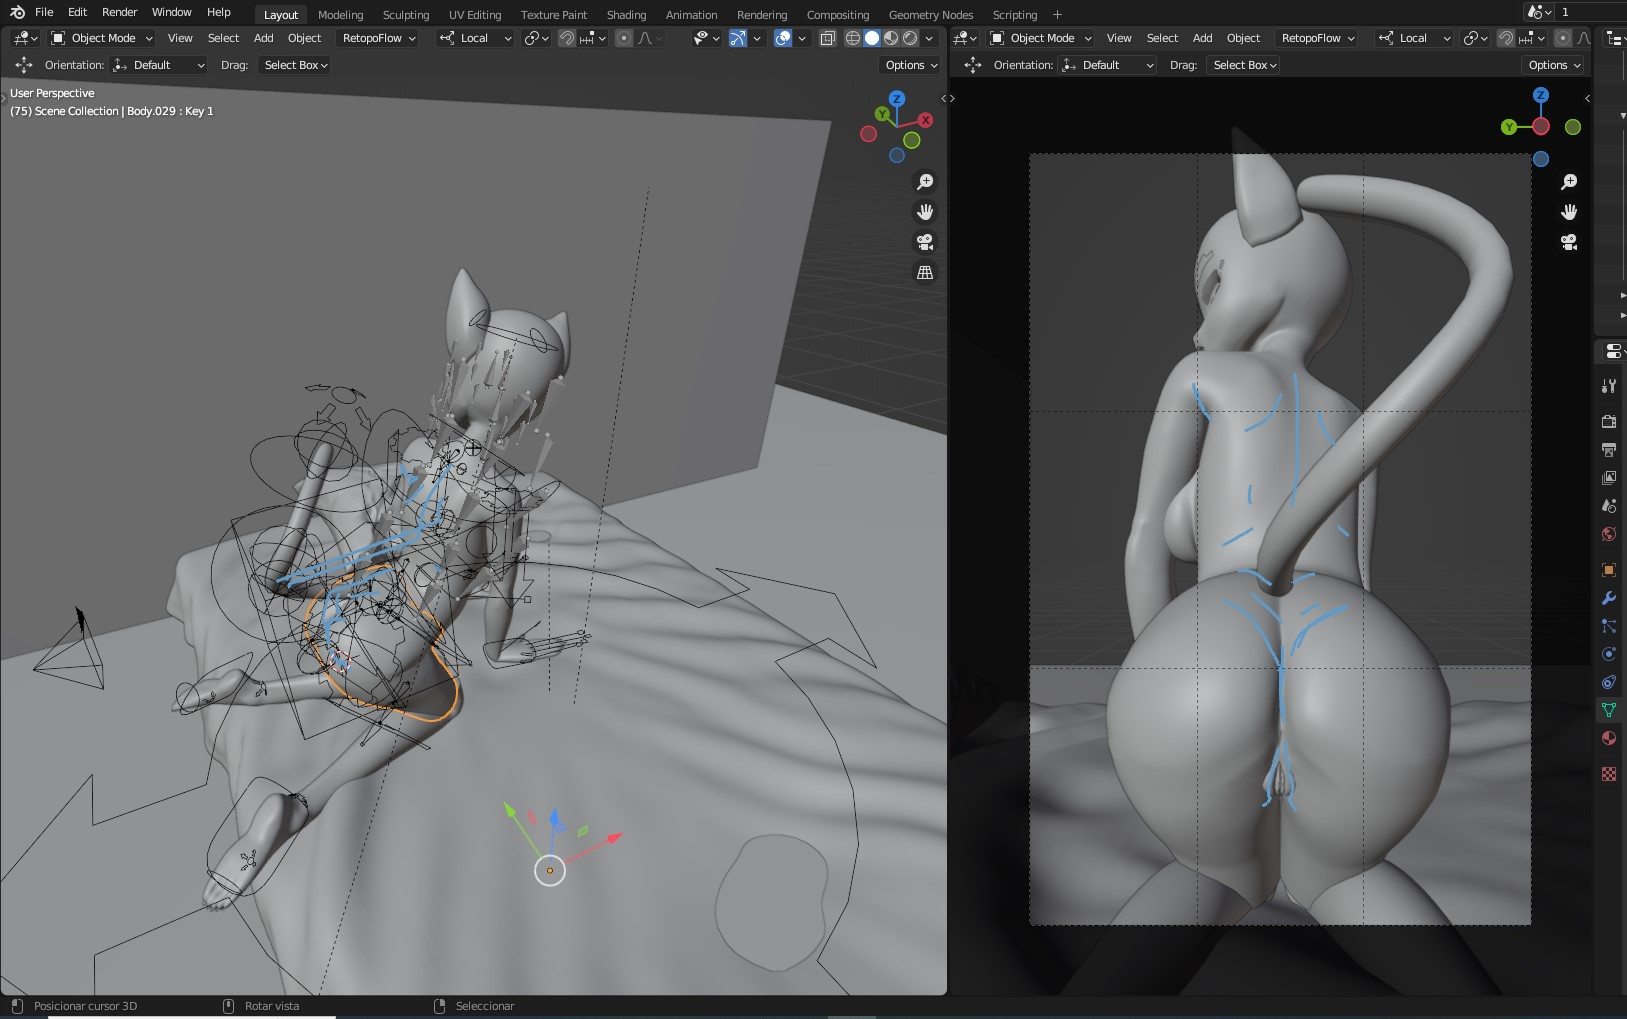Image resolution: width=1627 pixels, height=1019 pixels.
Task: Switch to the Sculpting workspace tab
Action: 406,15
